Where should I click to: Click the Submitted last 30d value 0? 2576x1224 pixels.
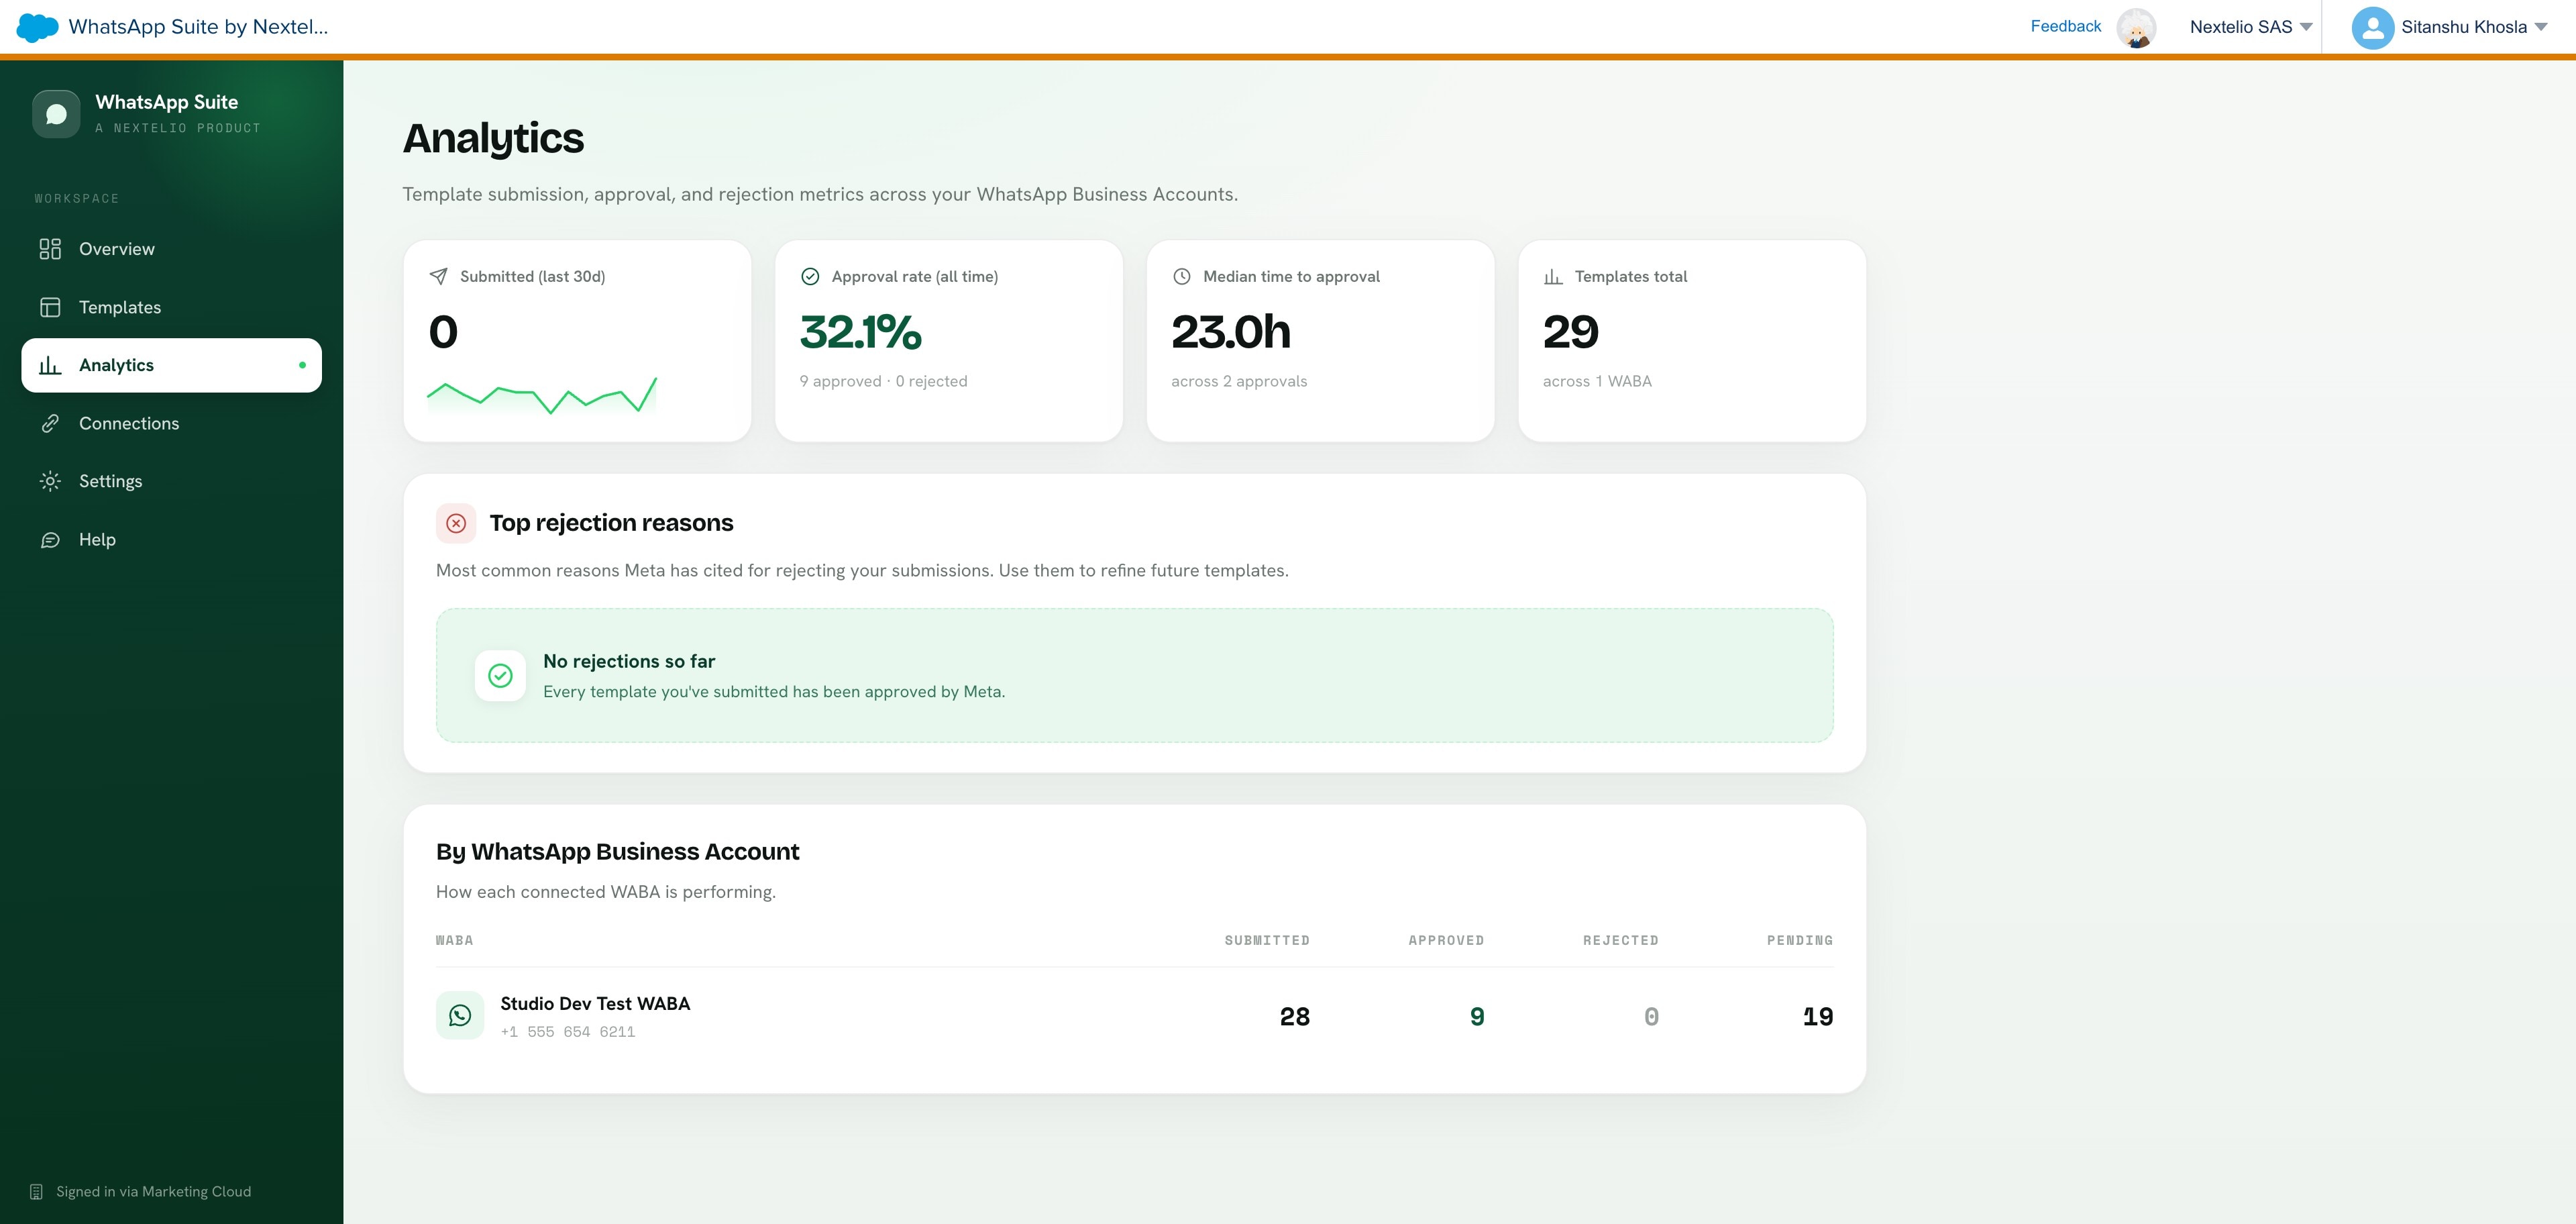[x=443, y=332]
